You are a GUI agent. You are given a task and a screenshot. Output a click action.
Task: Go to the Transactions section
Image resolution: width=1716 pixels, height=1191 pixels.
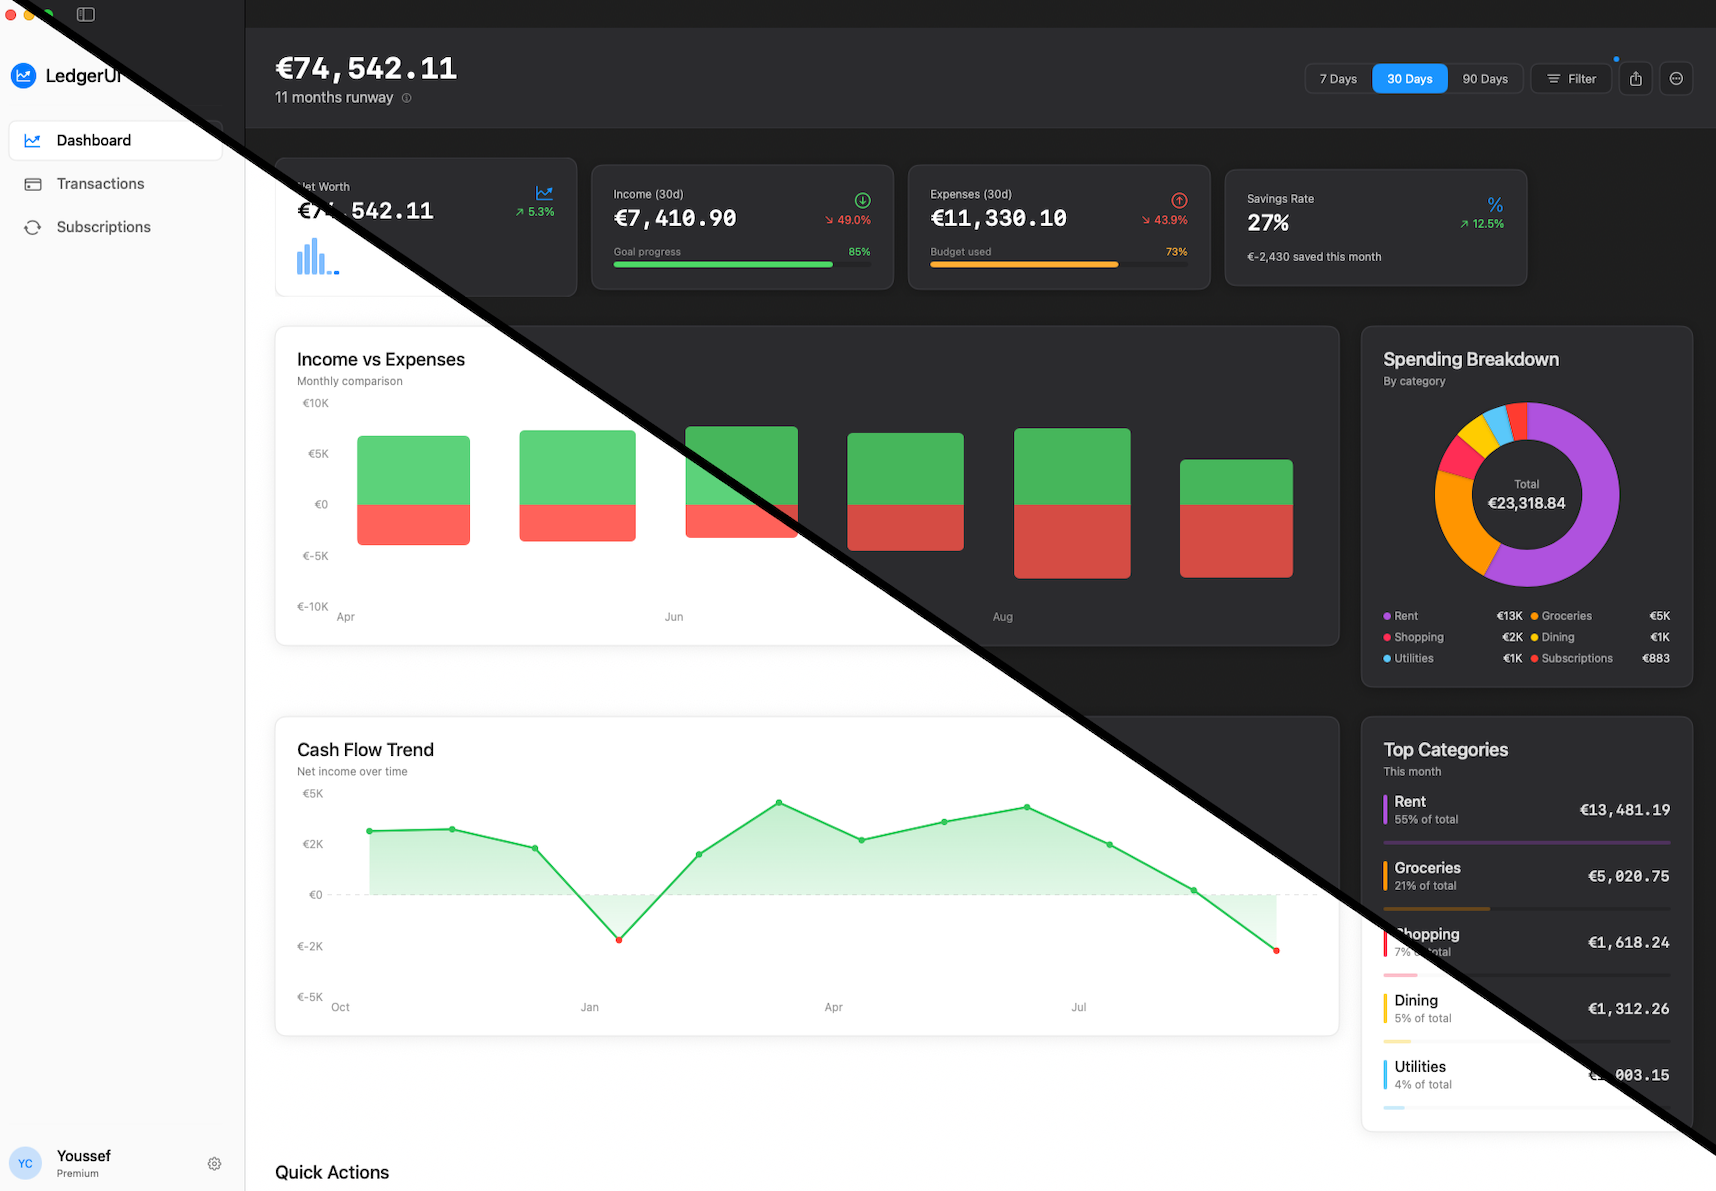[100, 183]
